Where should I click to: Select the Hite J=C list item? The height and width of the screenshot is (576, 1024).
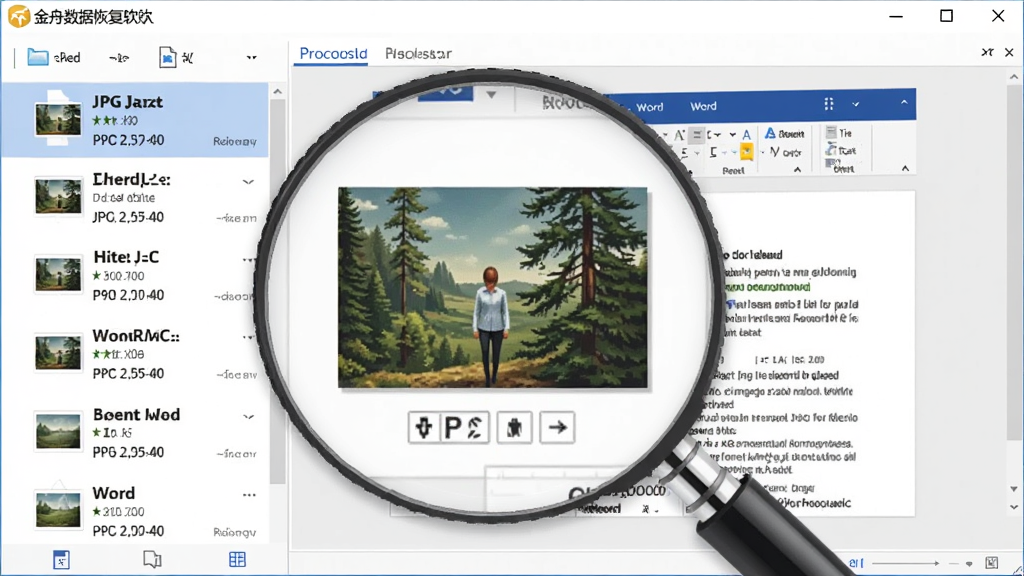click(135, 276)
